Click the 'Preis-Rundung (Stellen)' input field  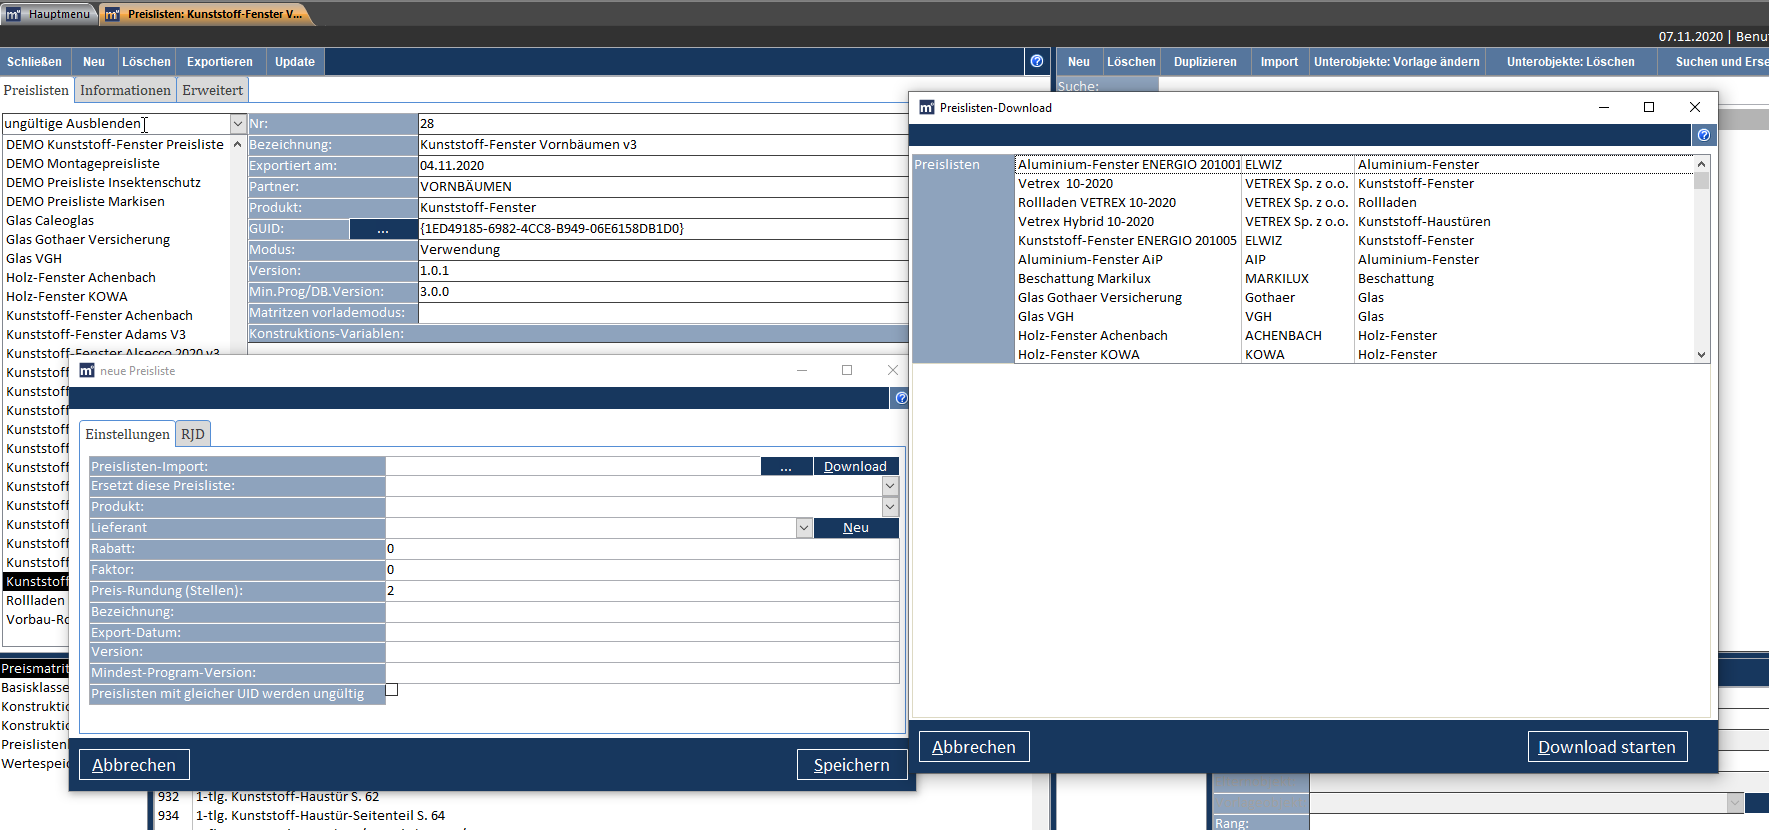pos(642,591)
